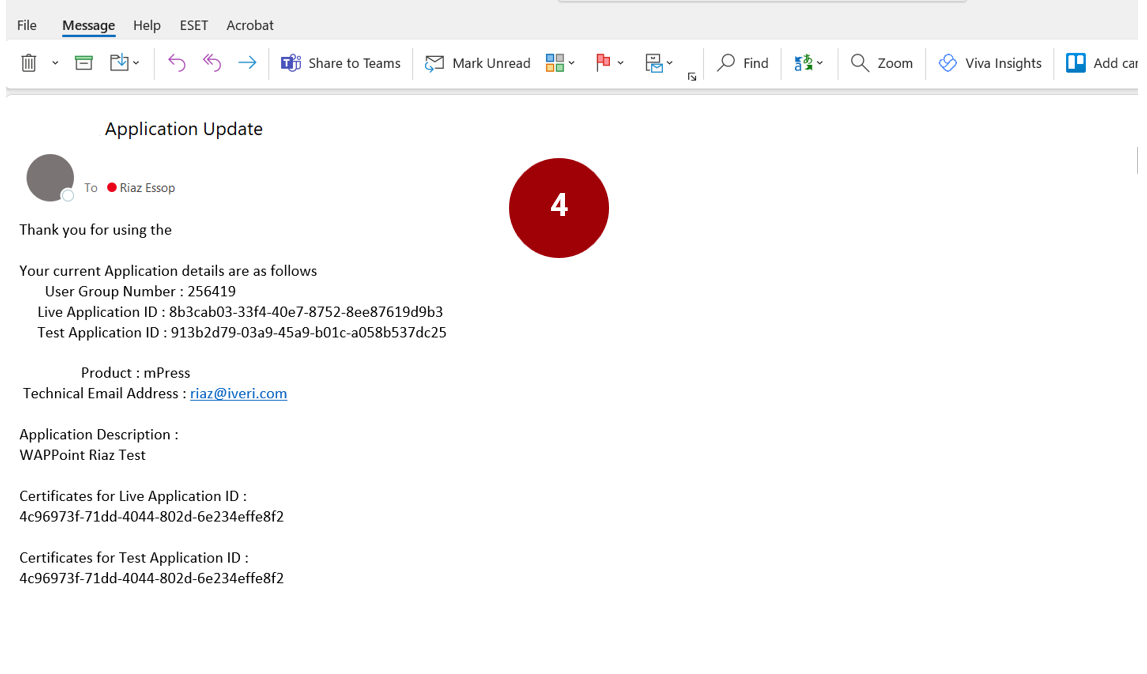Open Viva Insights

pos(990,63)
